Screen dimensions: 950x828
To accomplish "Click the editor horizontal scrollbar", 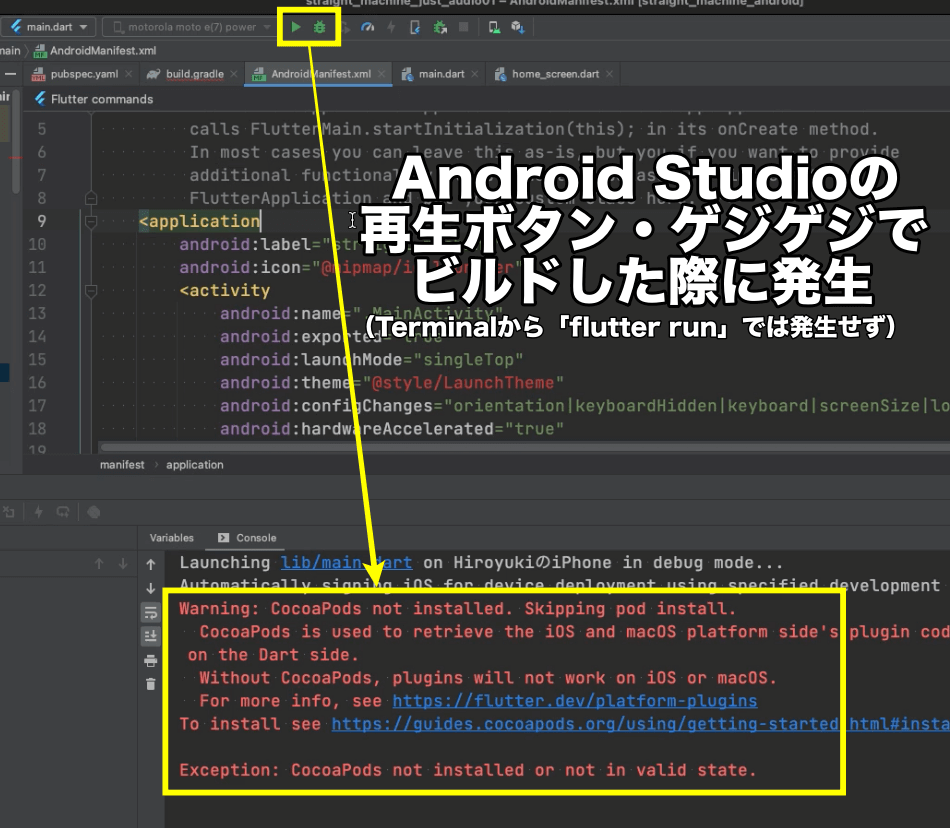I will click(x=525, y=448).
